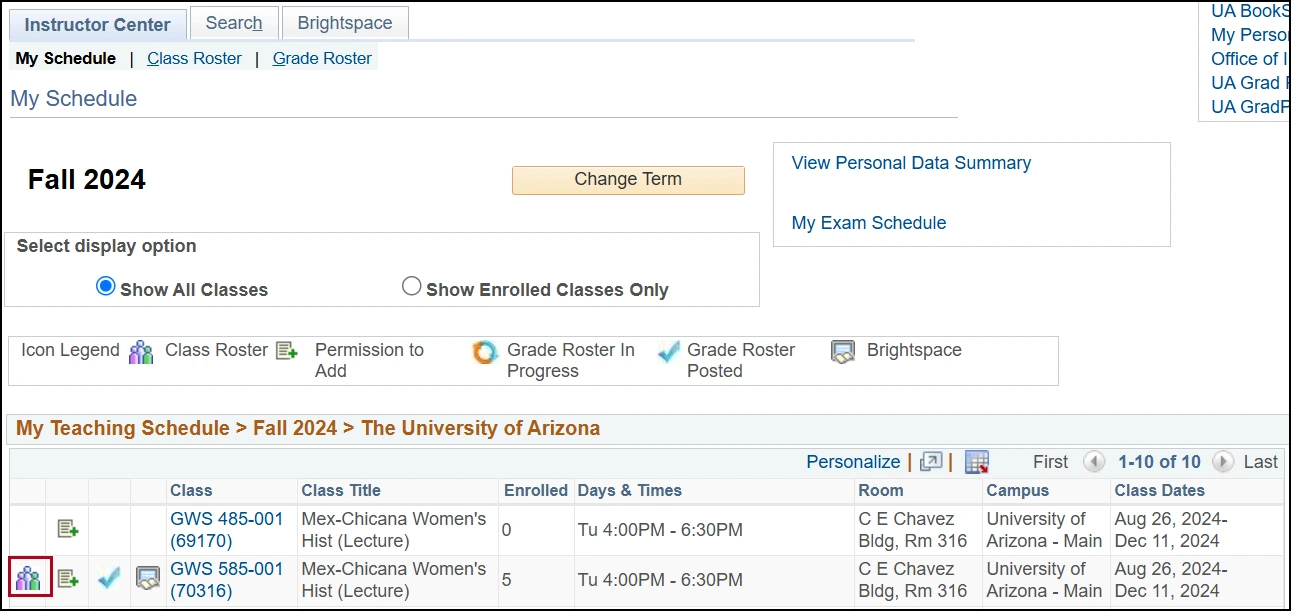
Task: Click 'Tu 4:00PM - 6:30PM' in GWS 485-001 row
Action: (x=660, y=530)
